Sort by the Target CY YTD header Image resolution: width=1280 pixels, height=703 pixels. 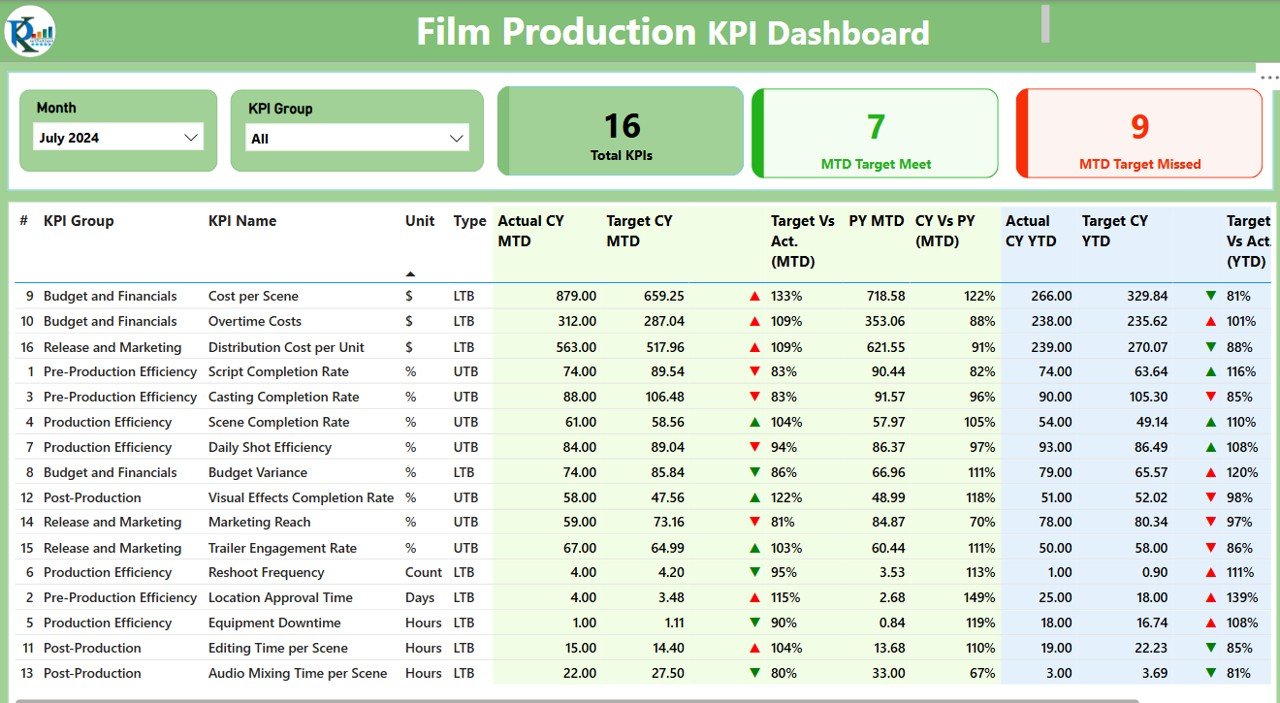(1115, 231)
